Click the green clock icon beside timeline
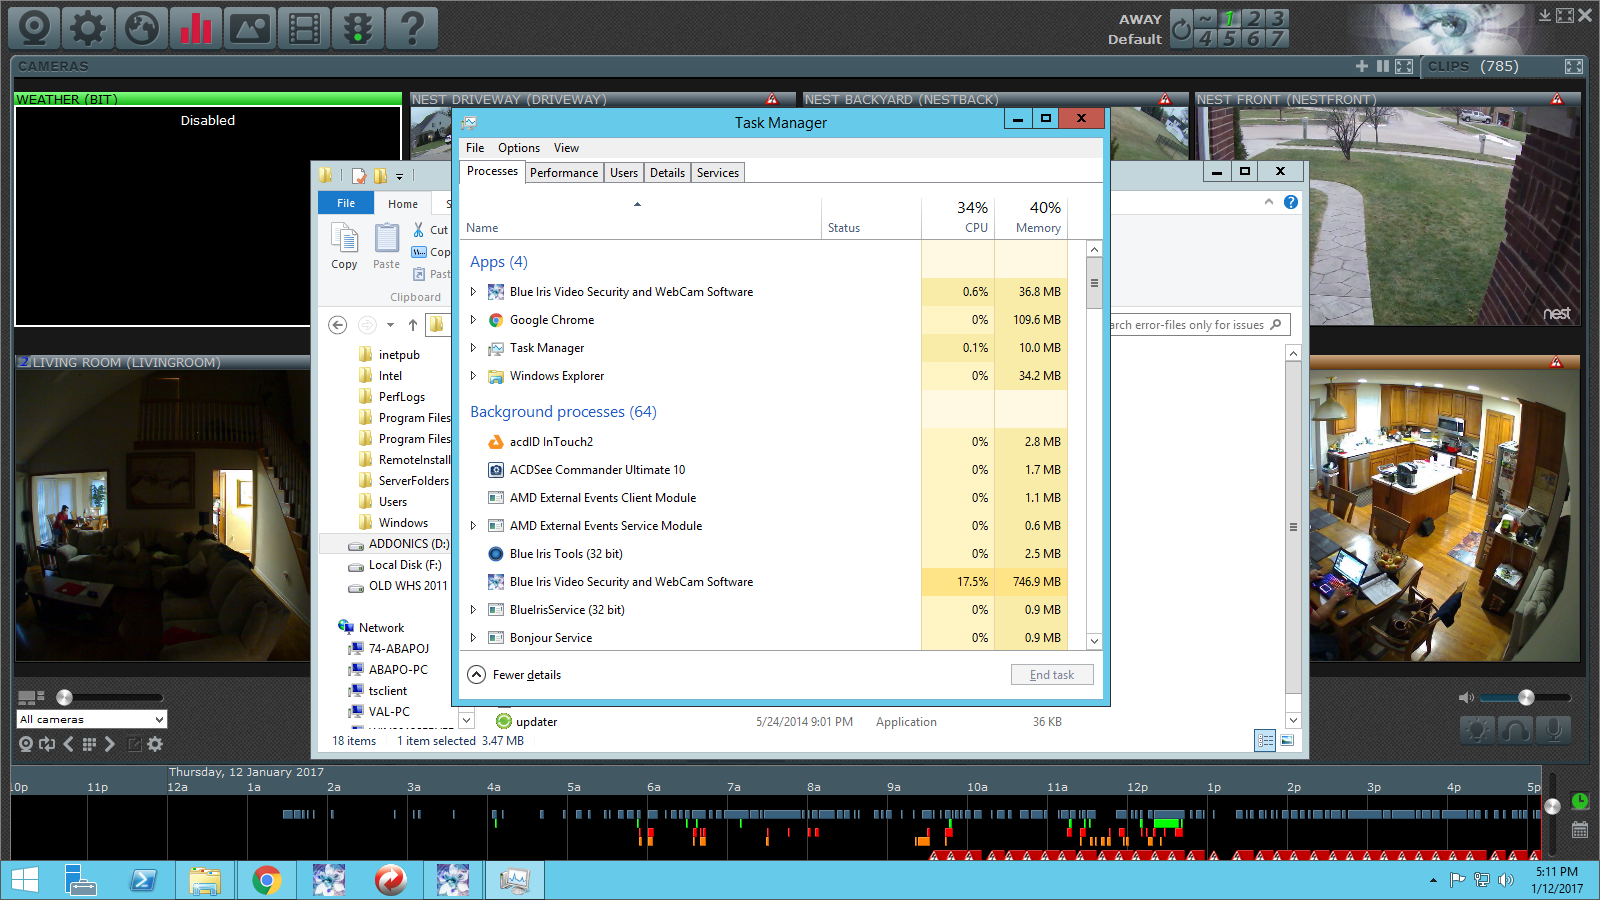 1580,801
